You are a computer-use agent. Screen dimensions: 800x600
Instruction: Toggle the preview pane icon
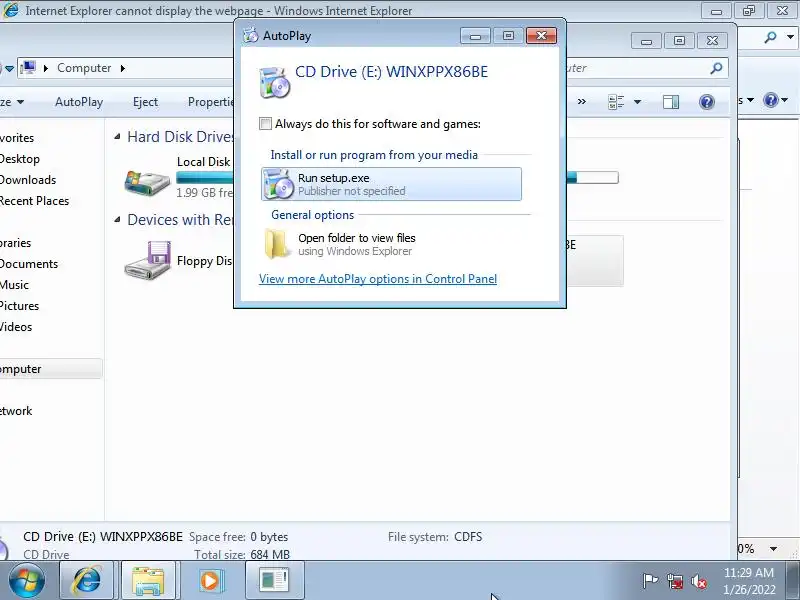(x=671, y=102)
